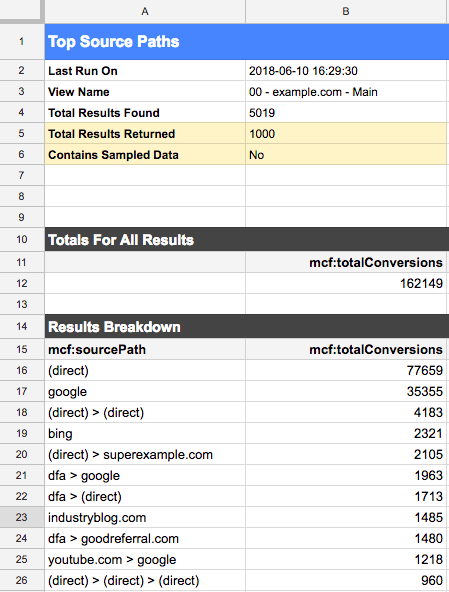Click the select-all corner box
This screenshot has height=592, width=449.
tap(22, 11)
